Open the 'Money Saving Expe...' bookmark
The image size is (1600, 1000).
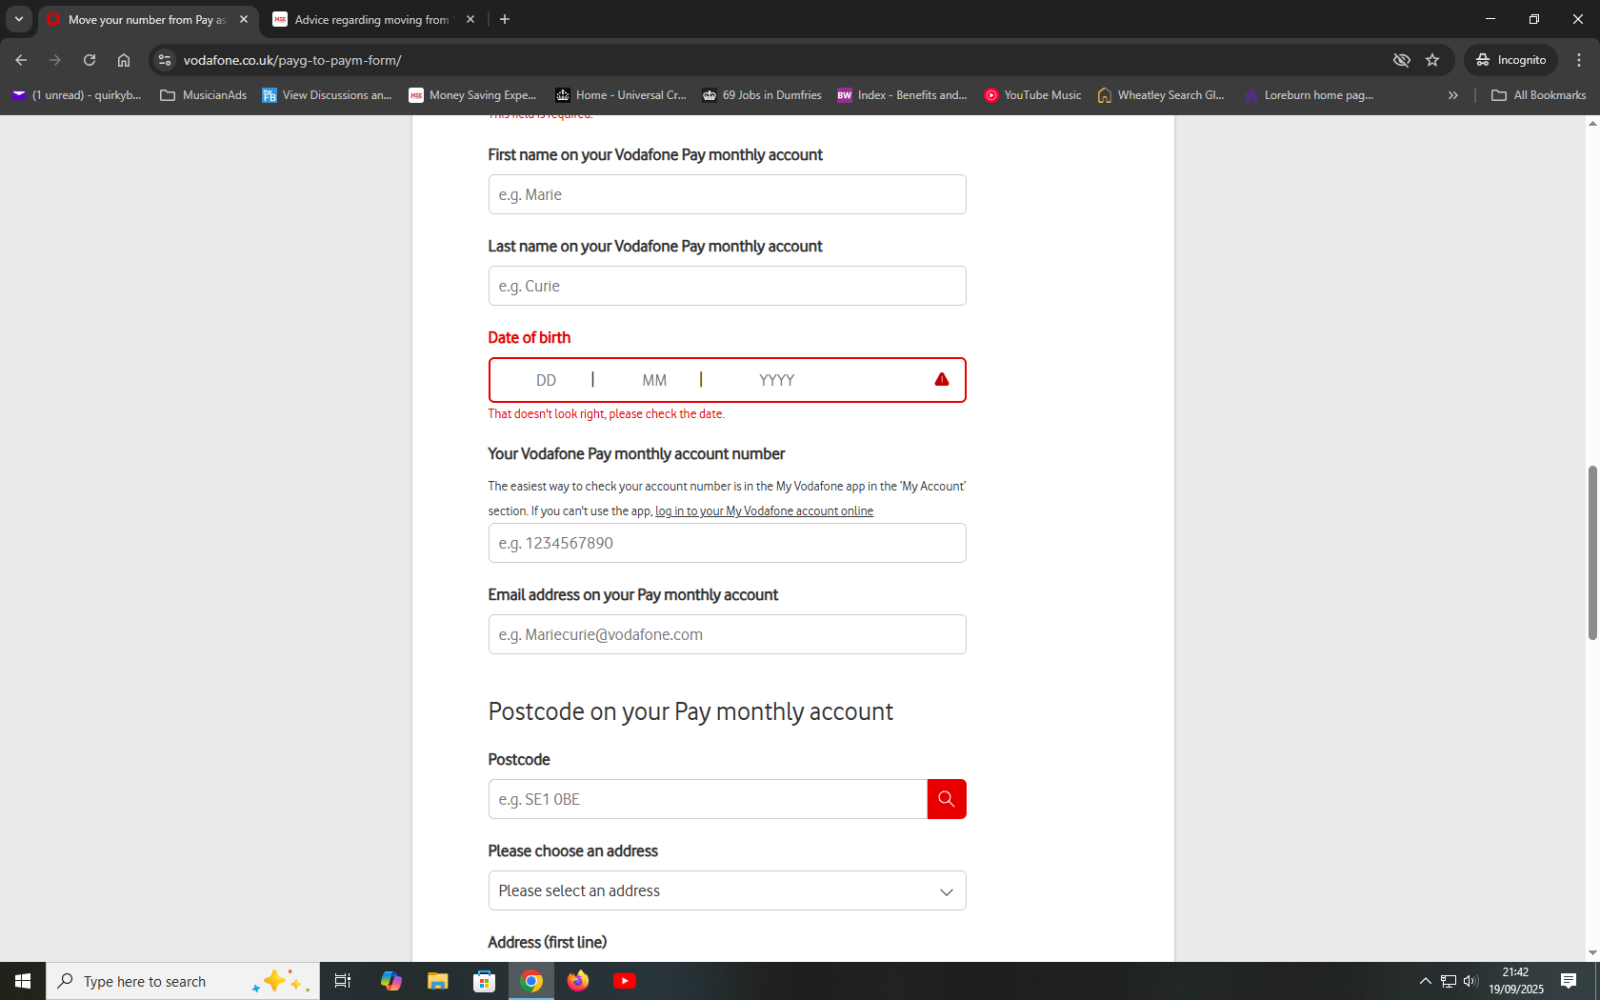click(x=473, y=95)
